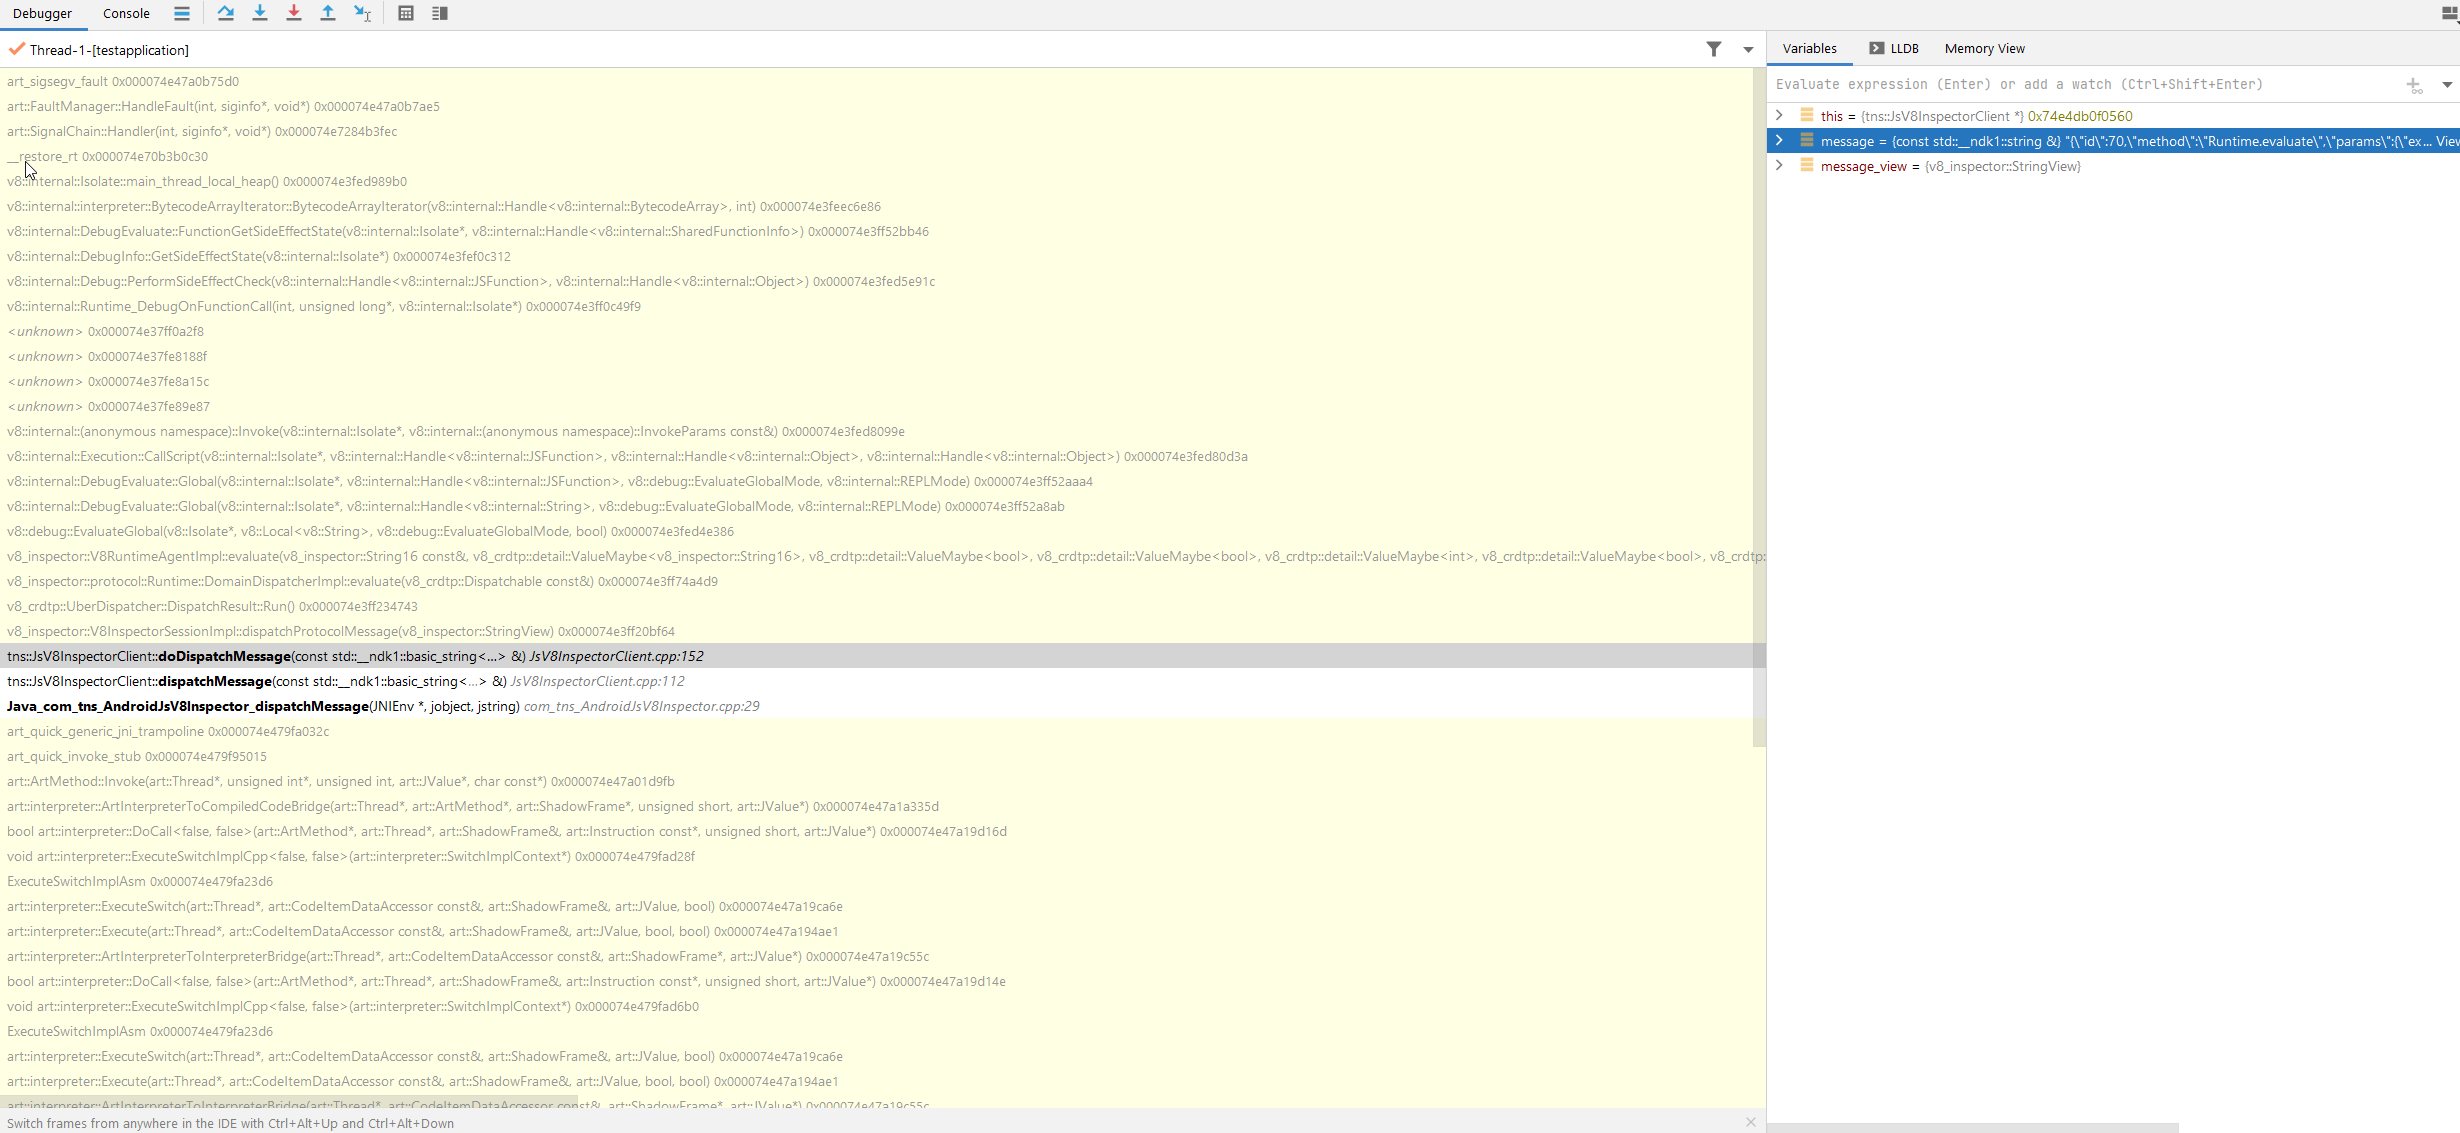Click the frames filter funnel icon

[x=1714, y=49]
